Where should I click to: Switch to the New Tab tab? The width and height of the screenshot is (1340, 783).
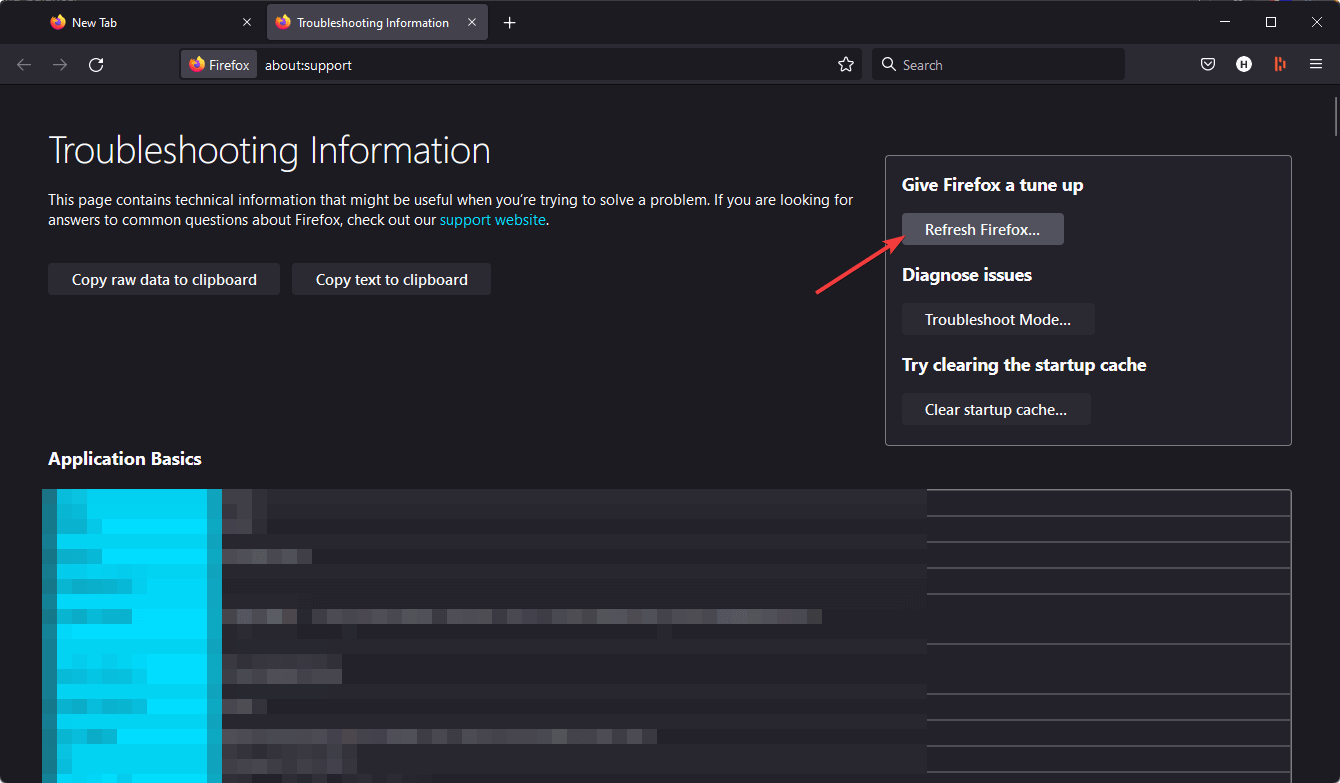tap(140, 22)
